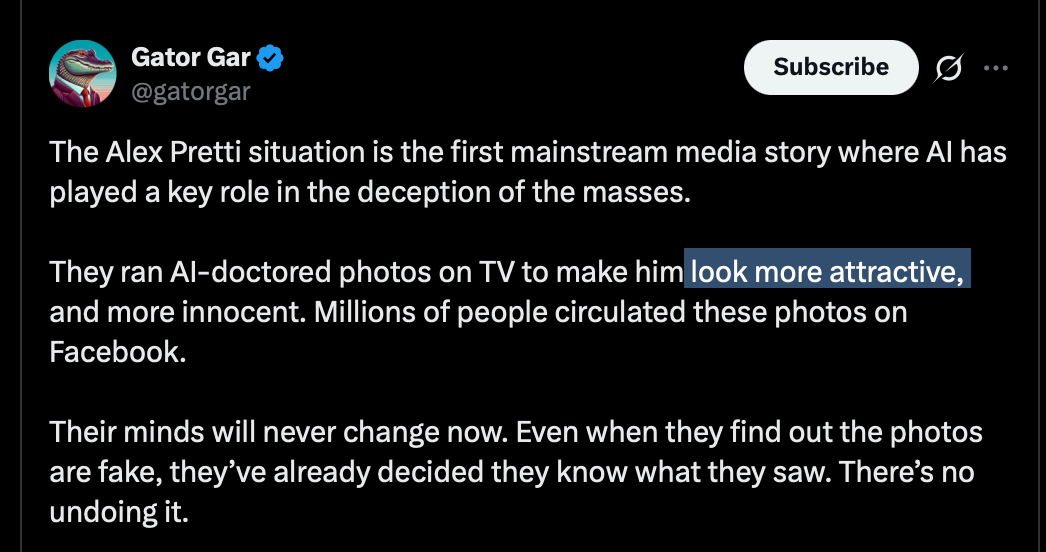Click the blue verified badge
Image resolution: width=1046 pixels, height=552 pixels.
tap(270, 59)
